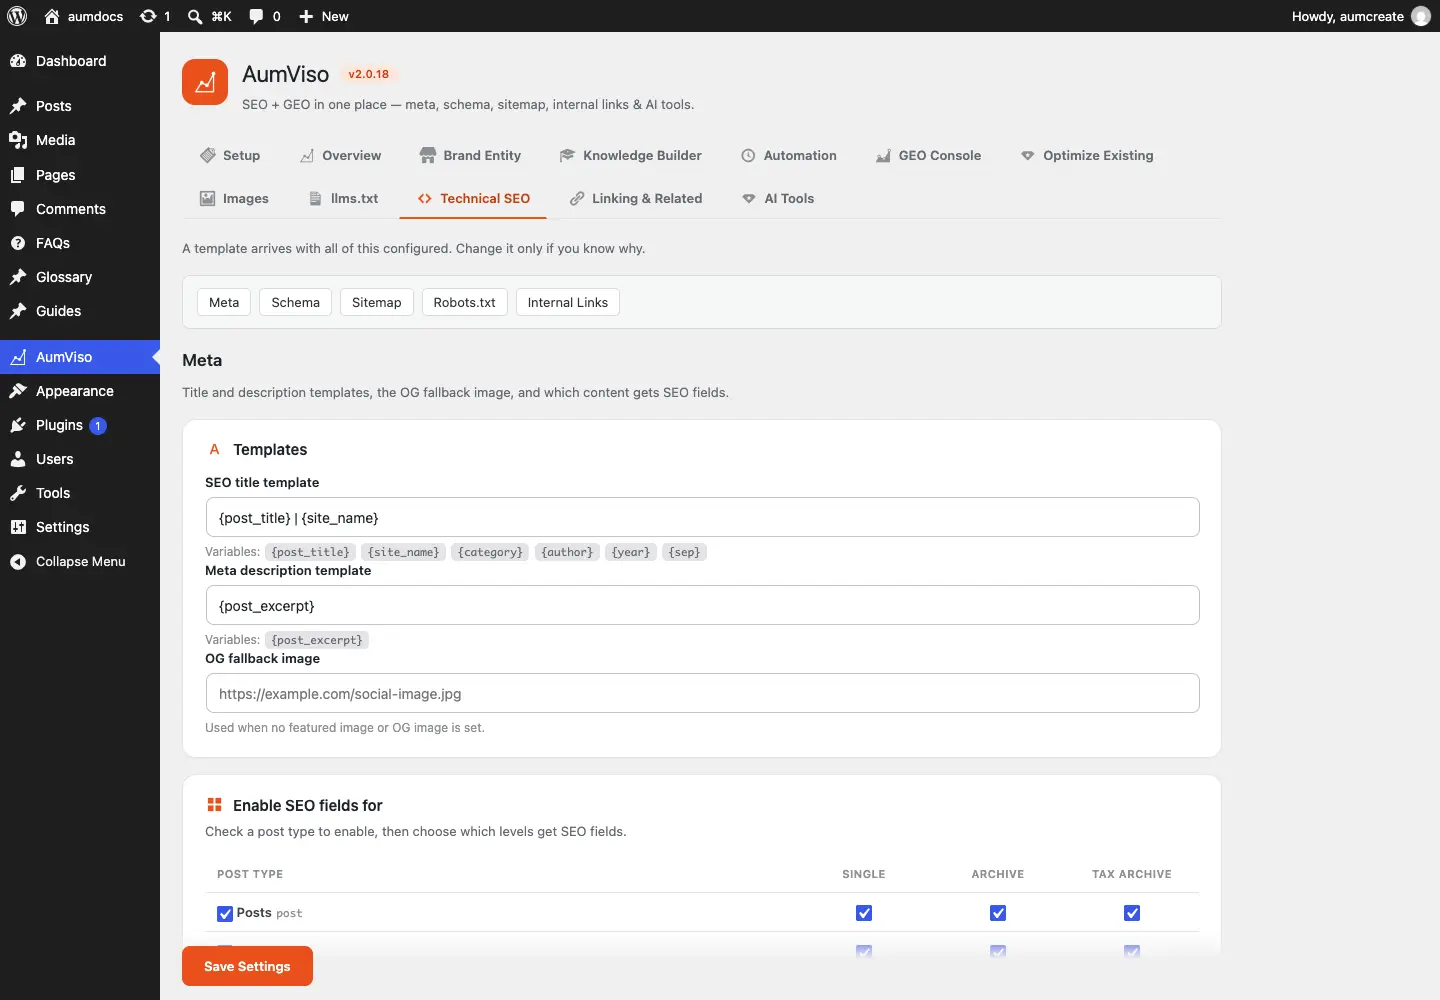Click the Posts pin icon

(x=18, y=106)
